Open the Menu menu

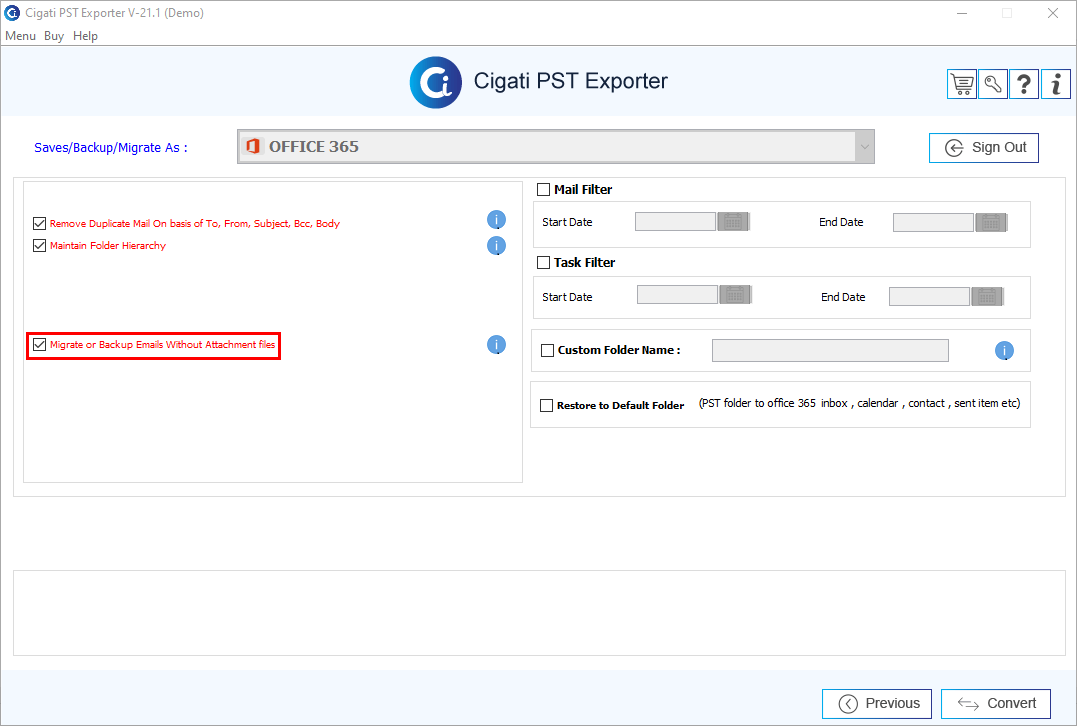[x=20, y=36]
